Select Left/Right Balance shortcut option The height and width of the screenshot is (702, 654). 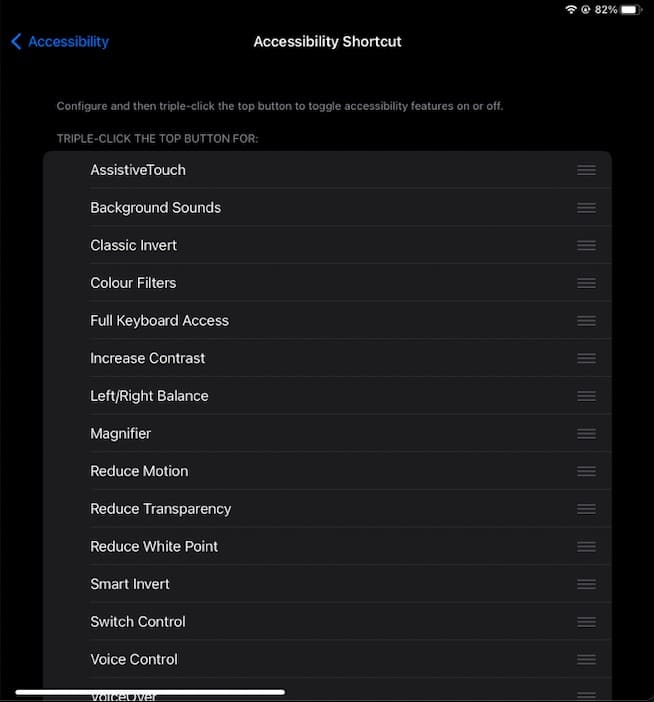[x=149, y=396]
